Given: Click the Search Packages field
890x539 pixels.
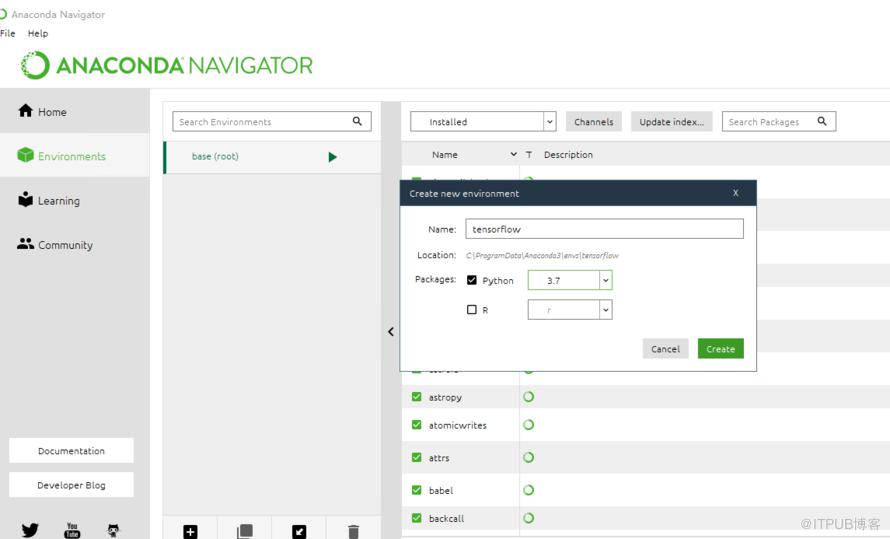Looking at the screenshot, I should pyautogui.click(x=779, y=121).
